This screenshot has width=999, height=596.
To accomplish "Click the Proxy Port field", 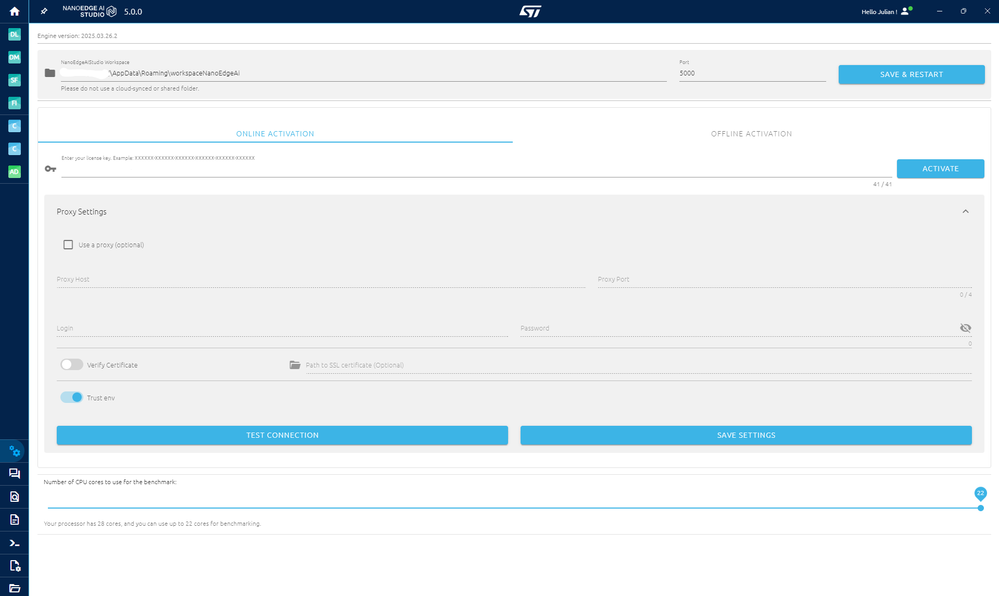I will 784,280.
